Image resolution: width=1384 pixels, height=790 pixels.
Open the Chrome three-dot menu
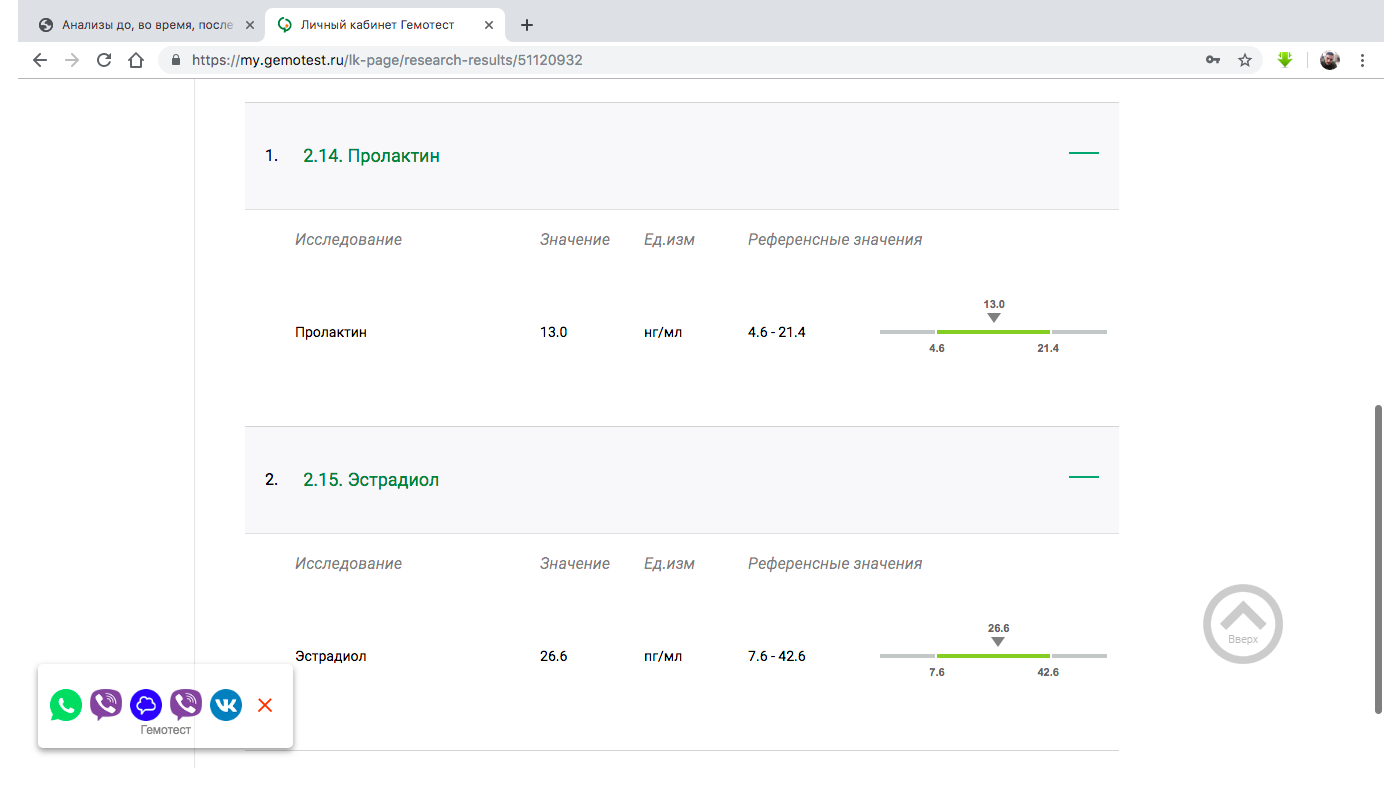coord(1362,60)
